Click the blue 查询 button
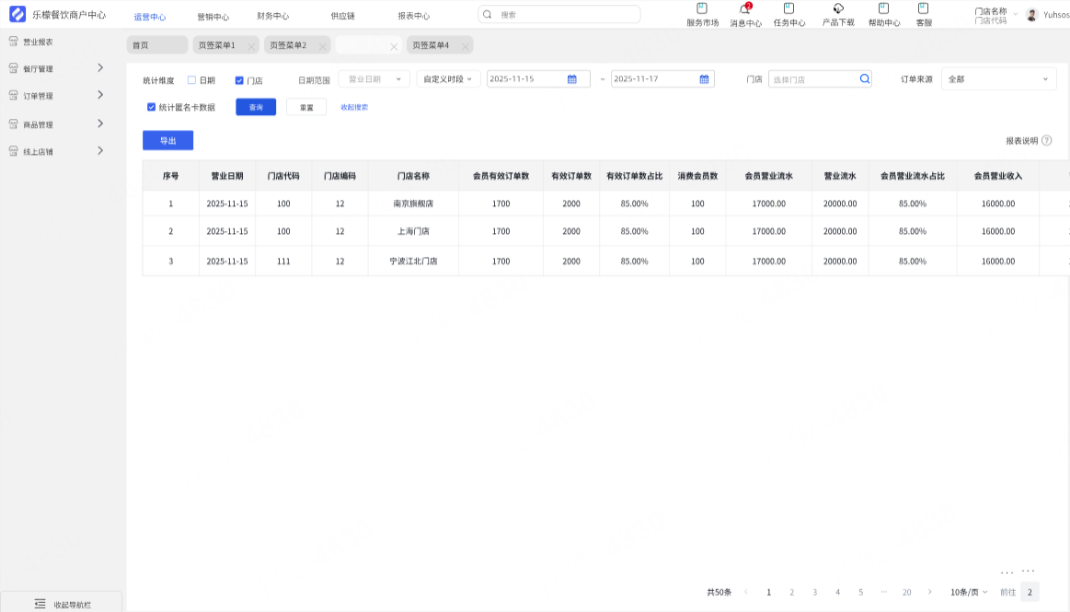Viewport: 1070px width, 612px height. [x=256, y=107]
